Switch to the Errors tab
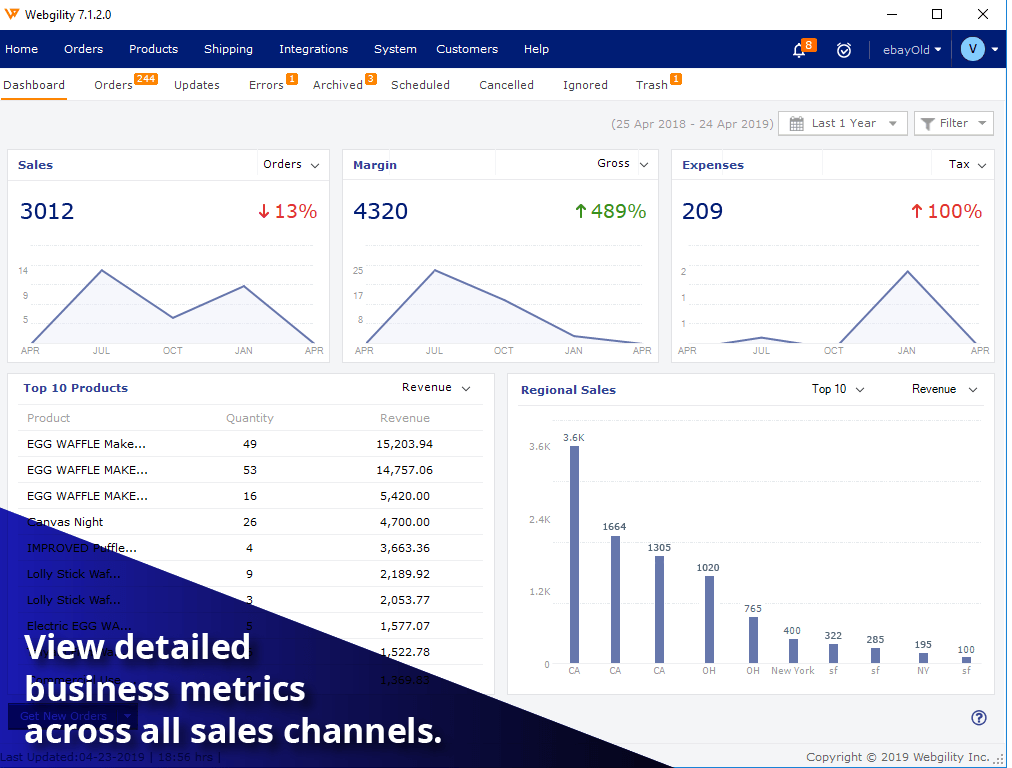 tap(266, 85)
